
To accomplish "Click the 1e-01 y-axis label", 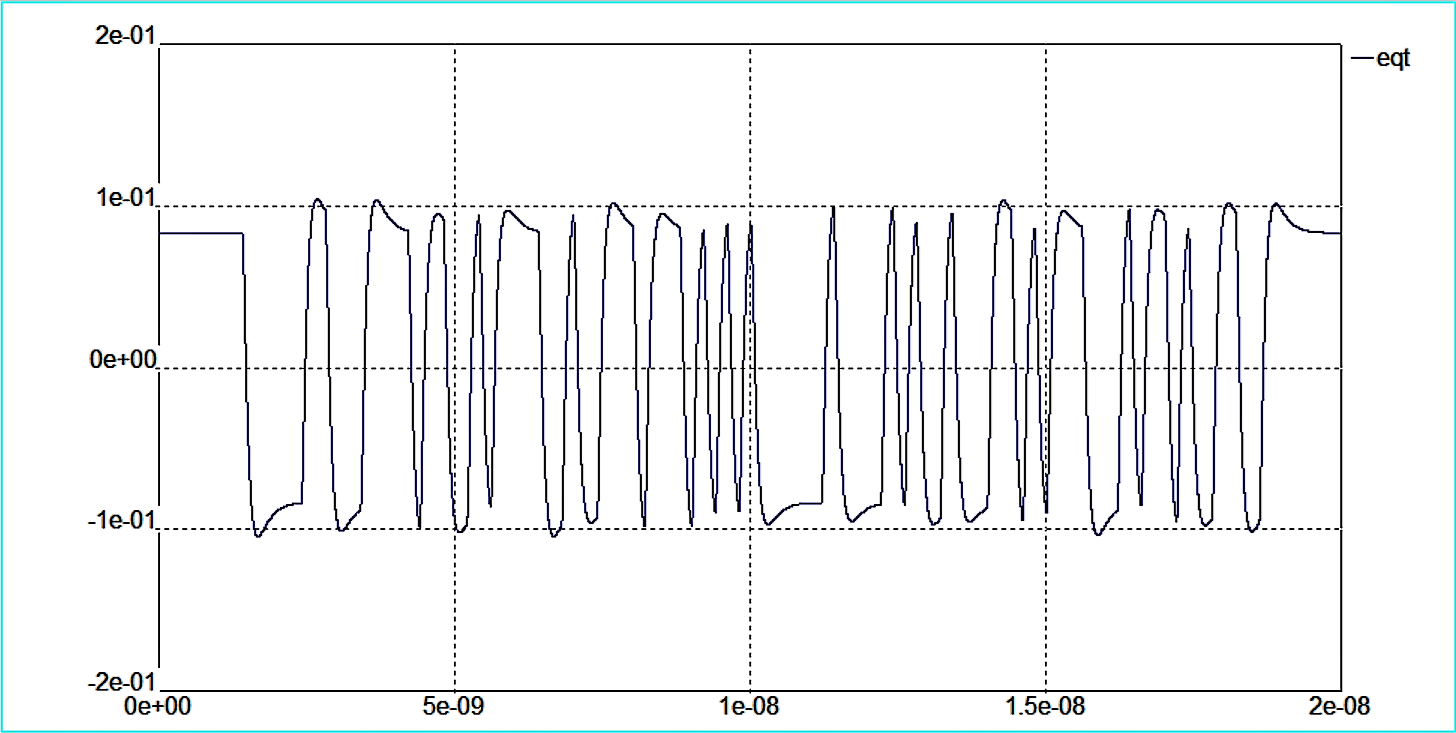I will (x=125, y=197).
